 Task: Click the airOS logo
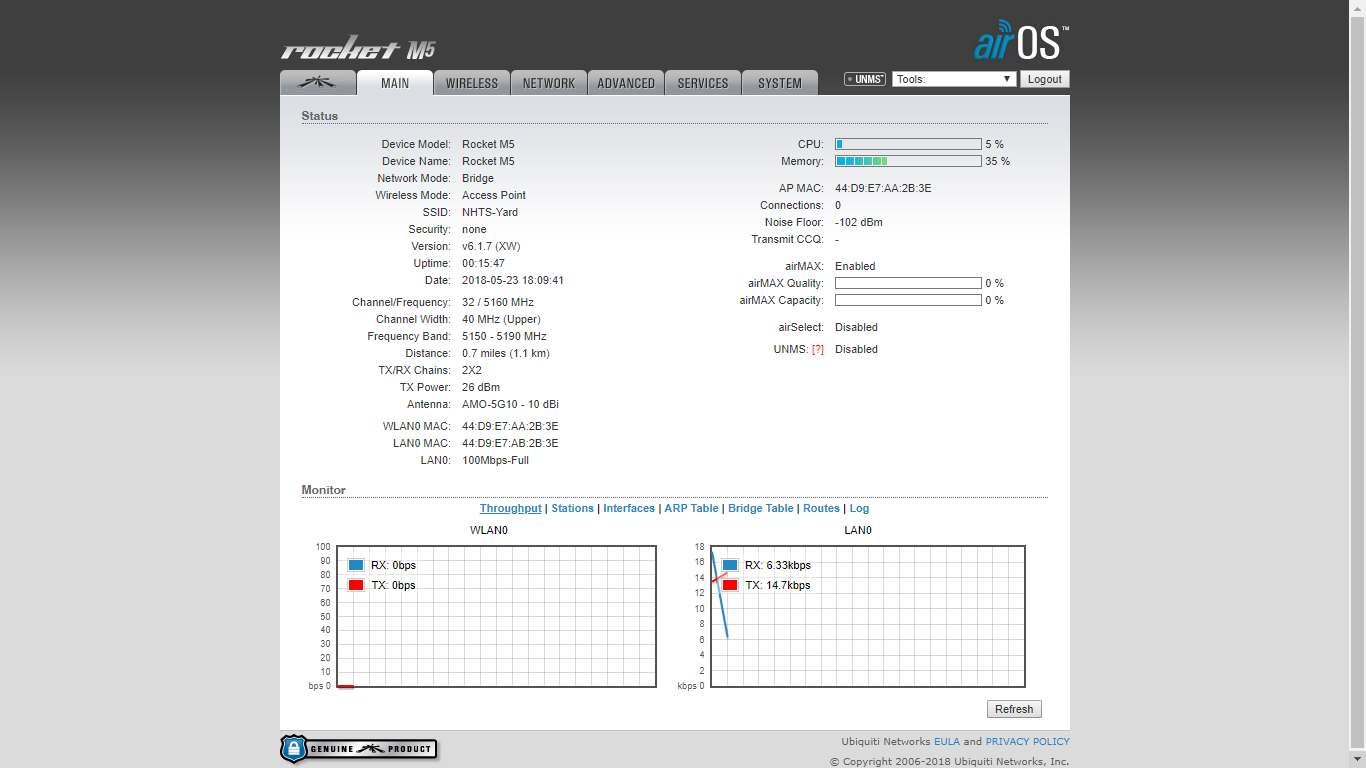pyautogui.click(x=1021, y=40)
